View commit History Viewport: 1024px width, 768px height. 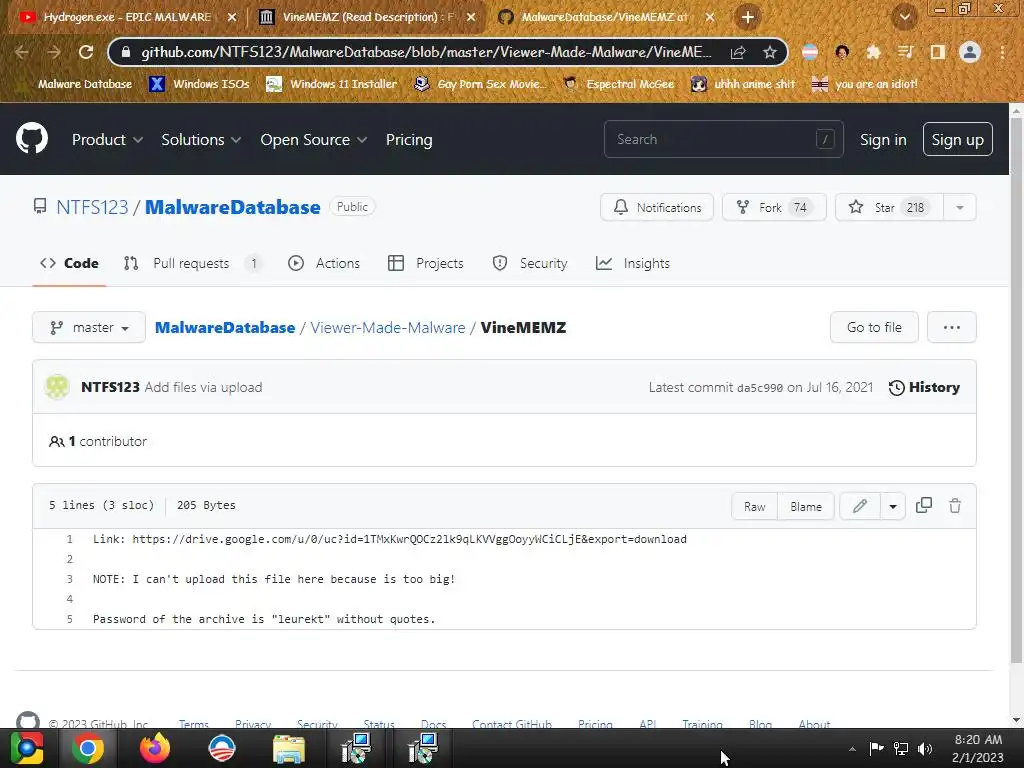point(924,387)
